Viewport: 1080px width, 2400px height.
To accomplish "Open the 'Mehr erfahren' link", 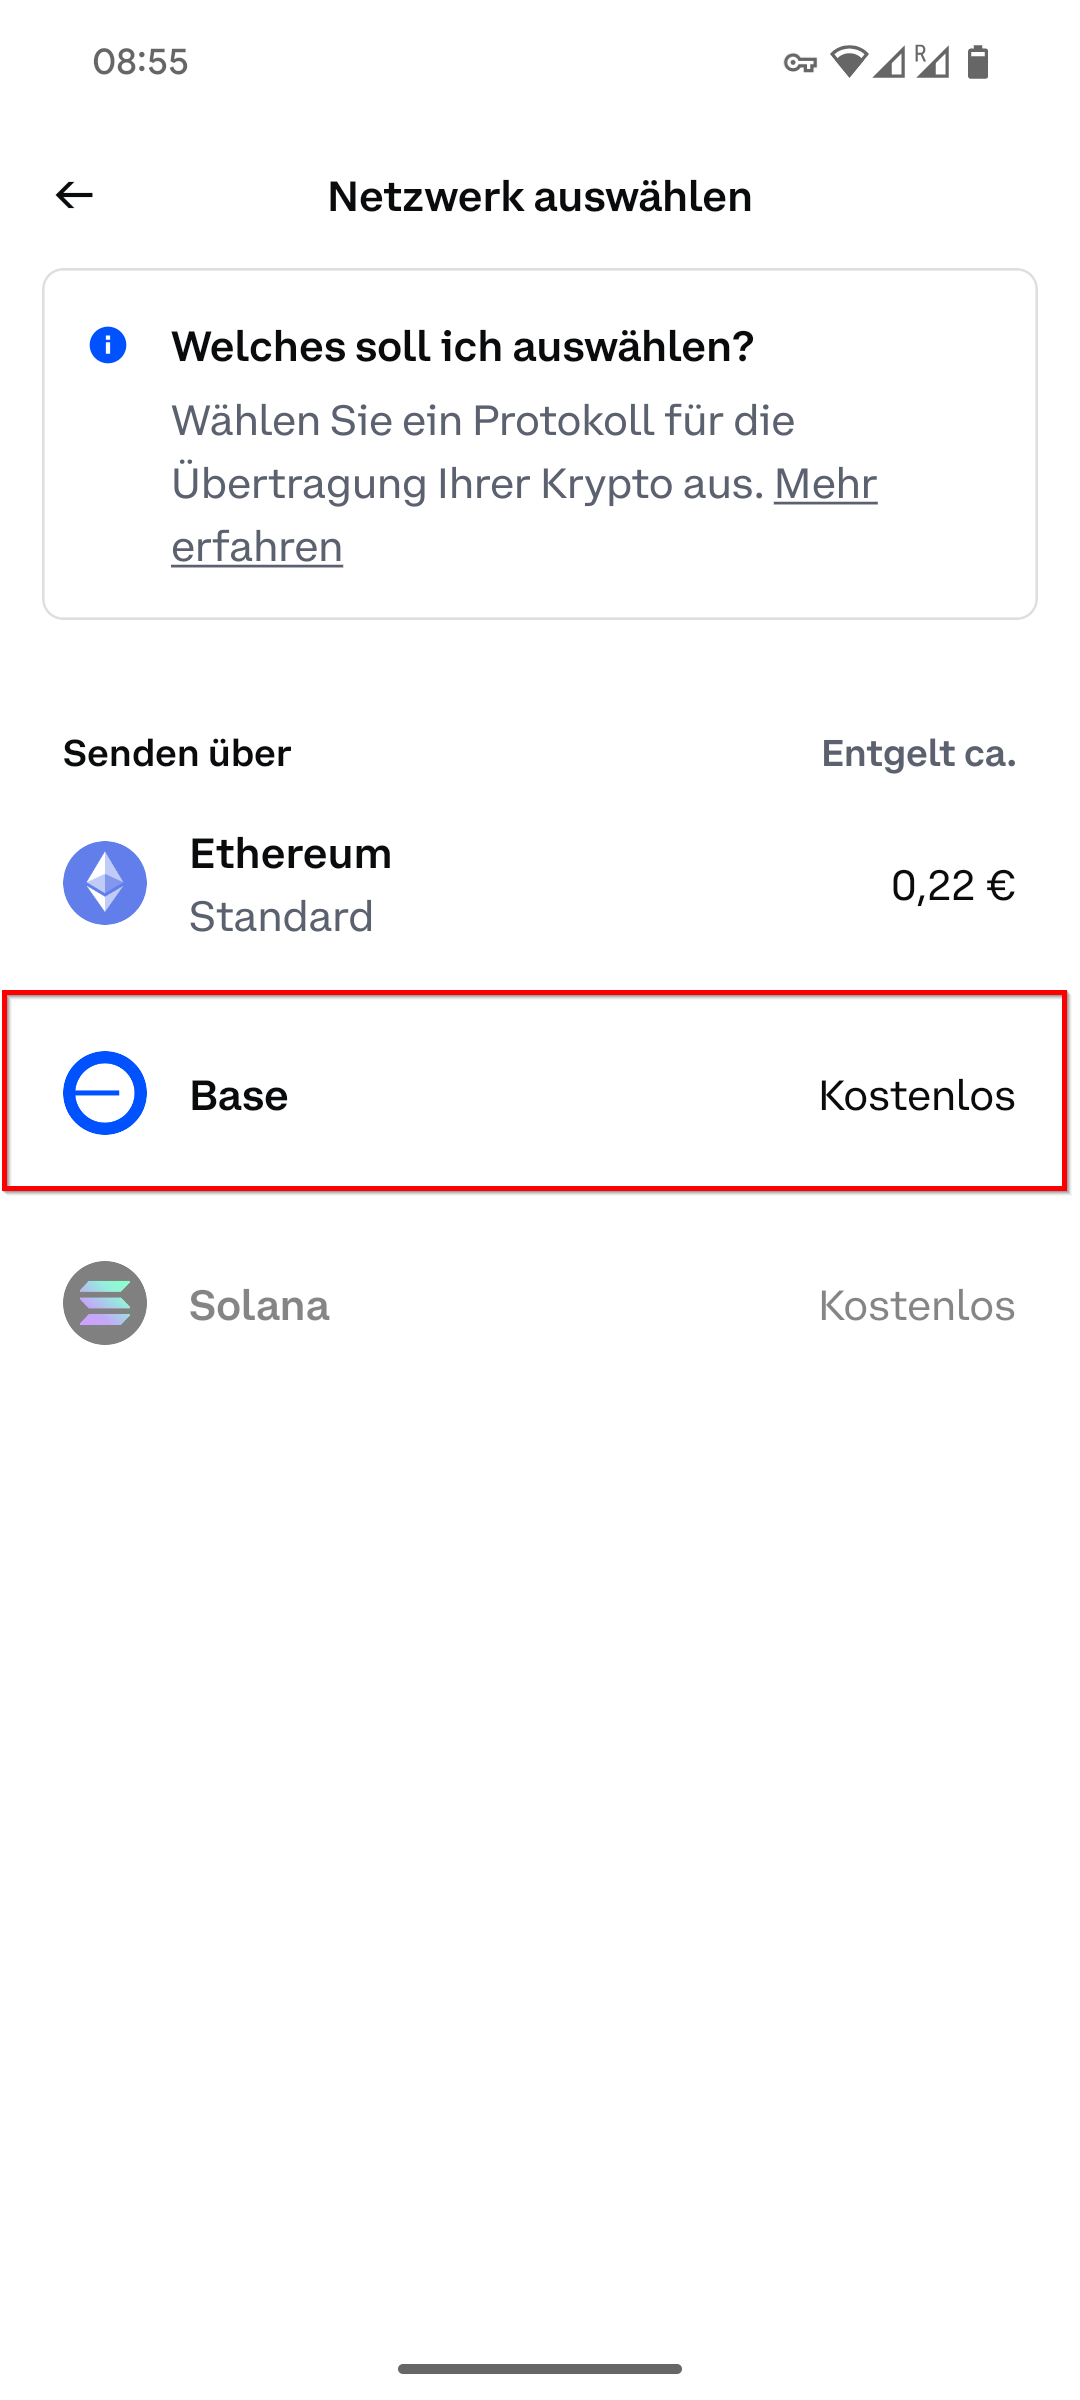I will click(x=825, y=485).
